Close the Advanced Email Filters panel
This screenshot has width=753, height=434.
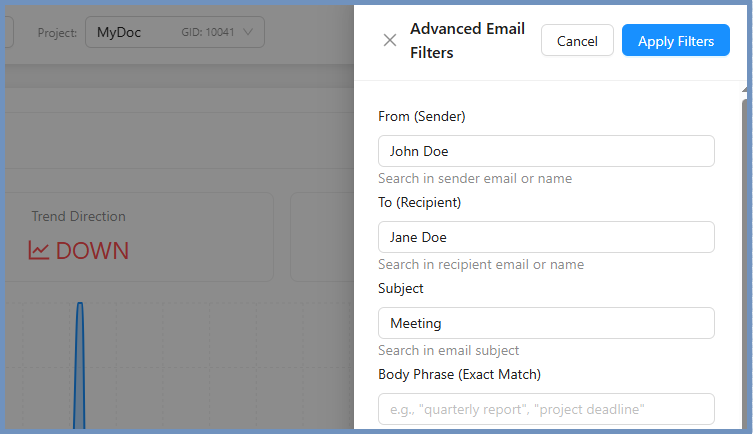(390, 41)
